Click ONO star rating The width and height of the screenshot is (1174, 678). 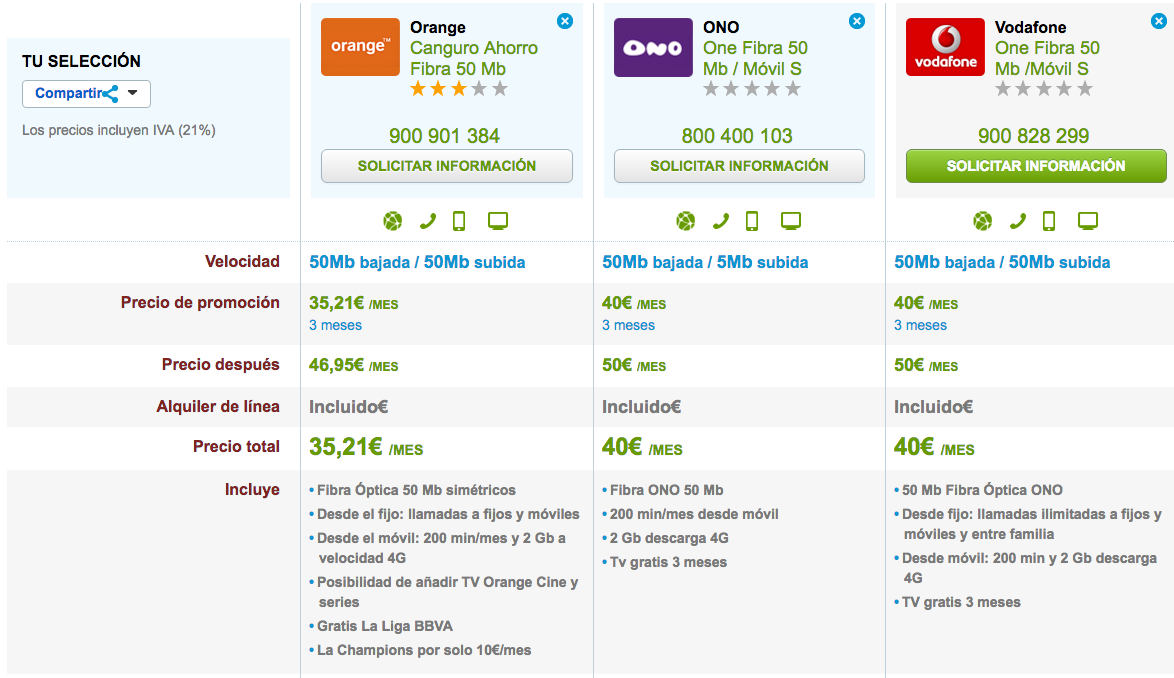click(752, 89)
